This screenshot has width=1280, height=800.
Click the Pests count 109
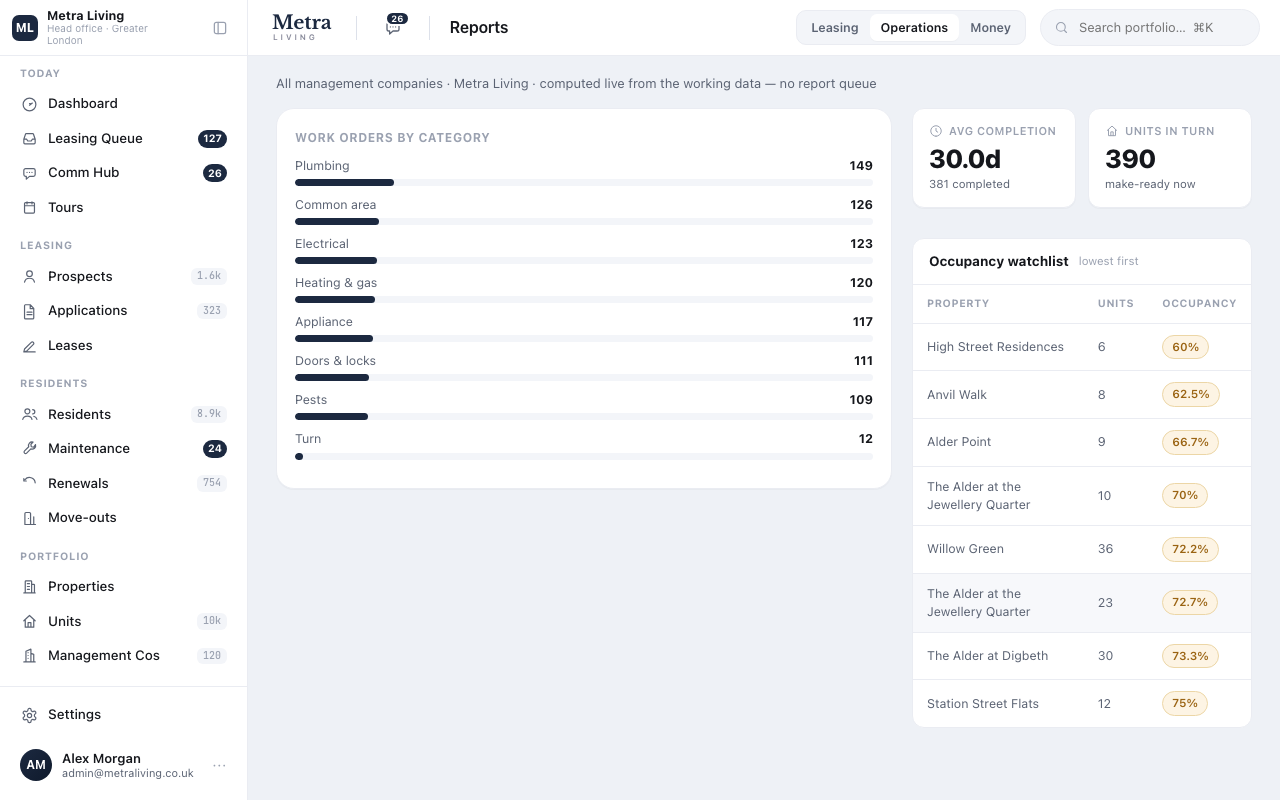[x=861, y=400]
